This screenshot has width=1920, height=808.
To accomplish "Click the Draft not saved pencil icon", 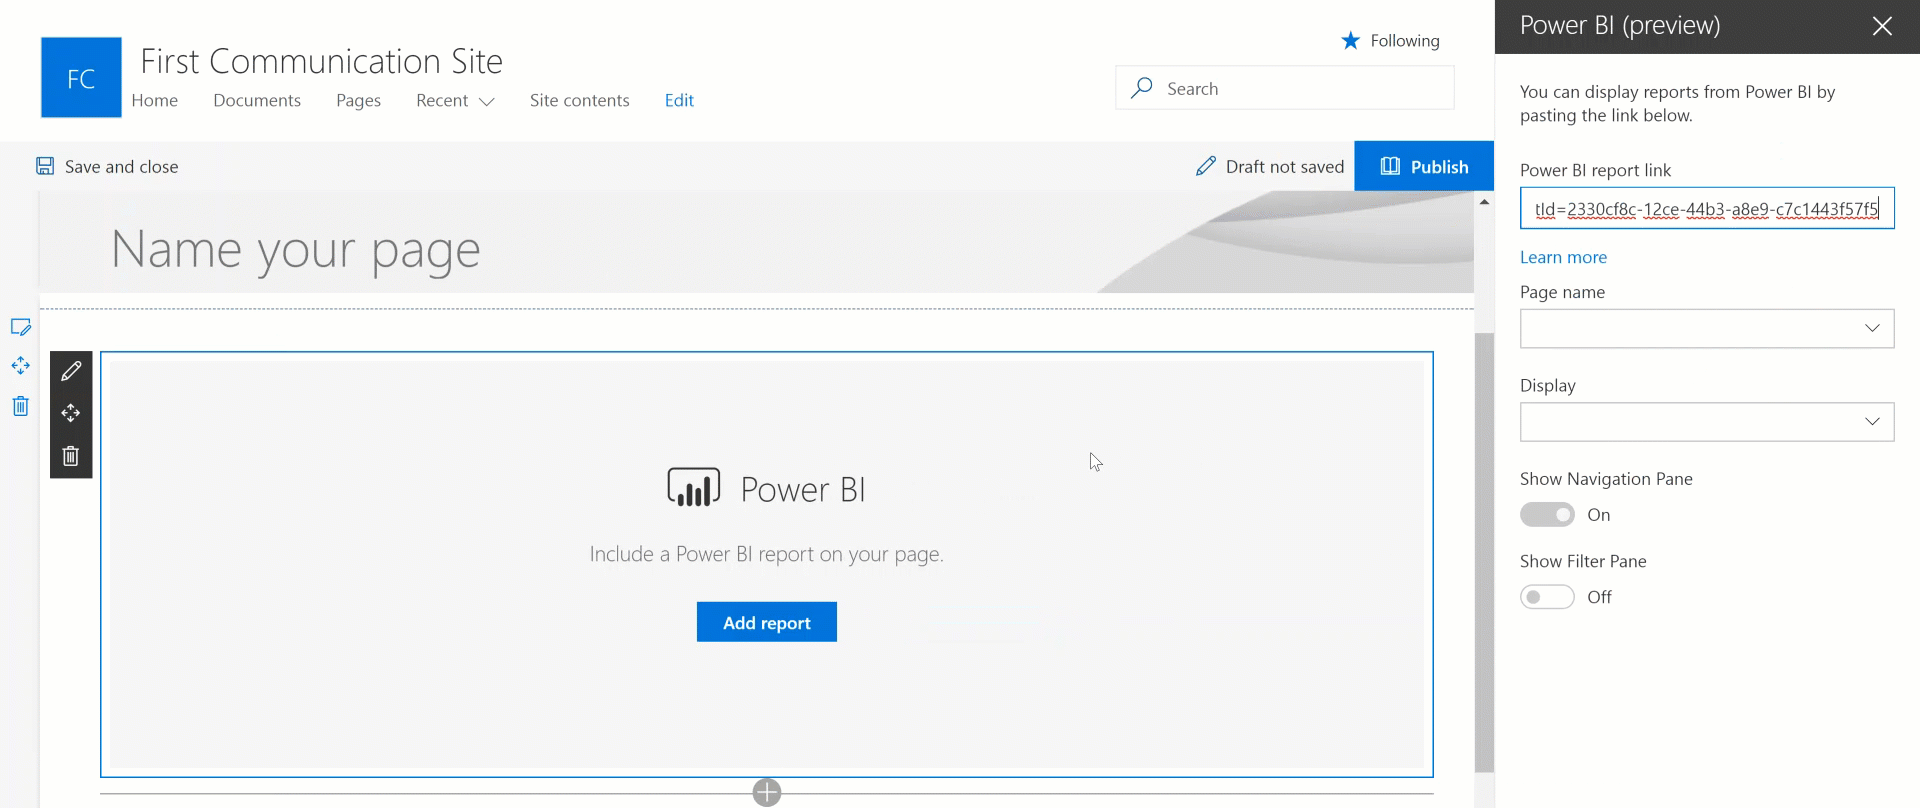I will [x=1206, y=166].
